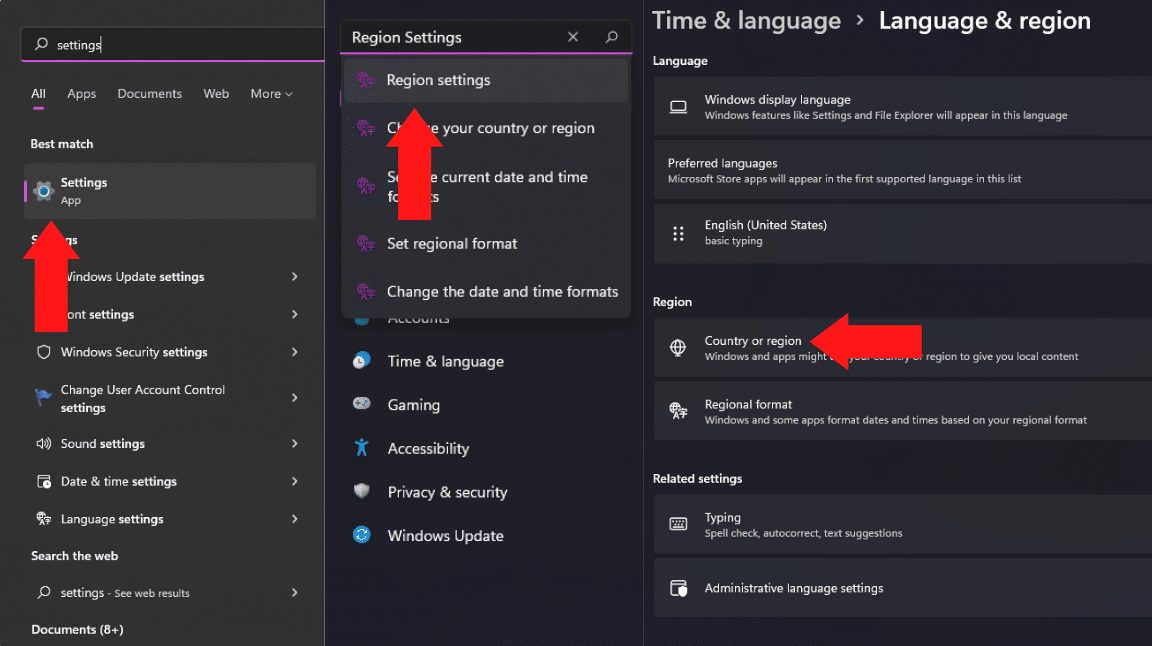
Task: Open the Windows display language setting
Action: (902, 107)
